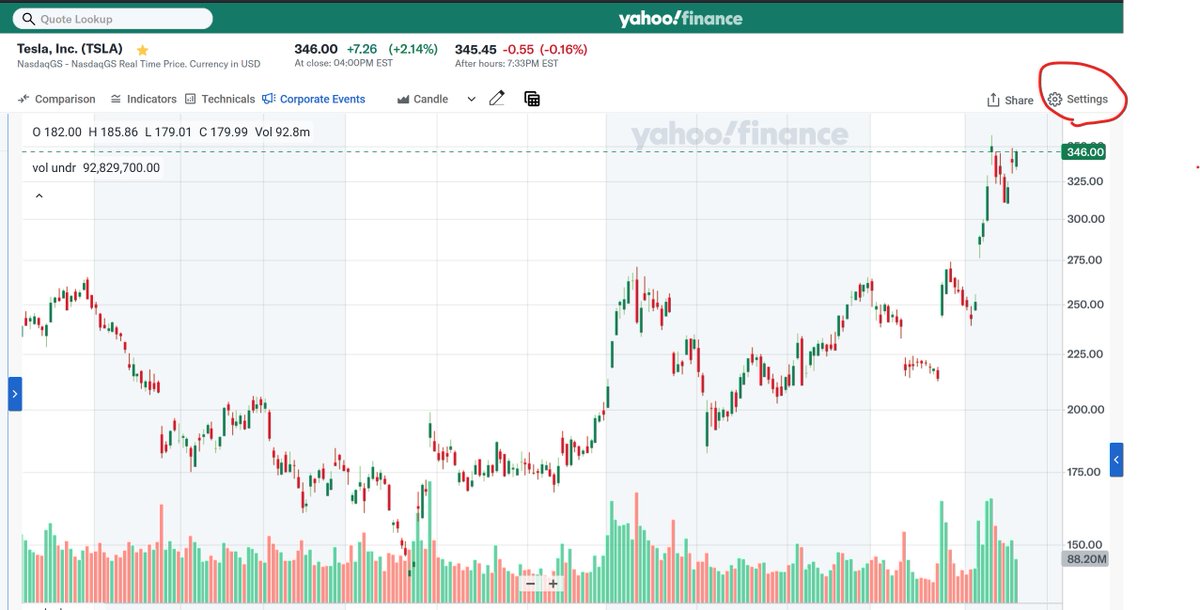
Task: Click 'After hours: 7:33PM EST' text
Action: [x=506, y=64]
